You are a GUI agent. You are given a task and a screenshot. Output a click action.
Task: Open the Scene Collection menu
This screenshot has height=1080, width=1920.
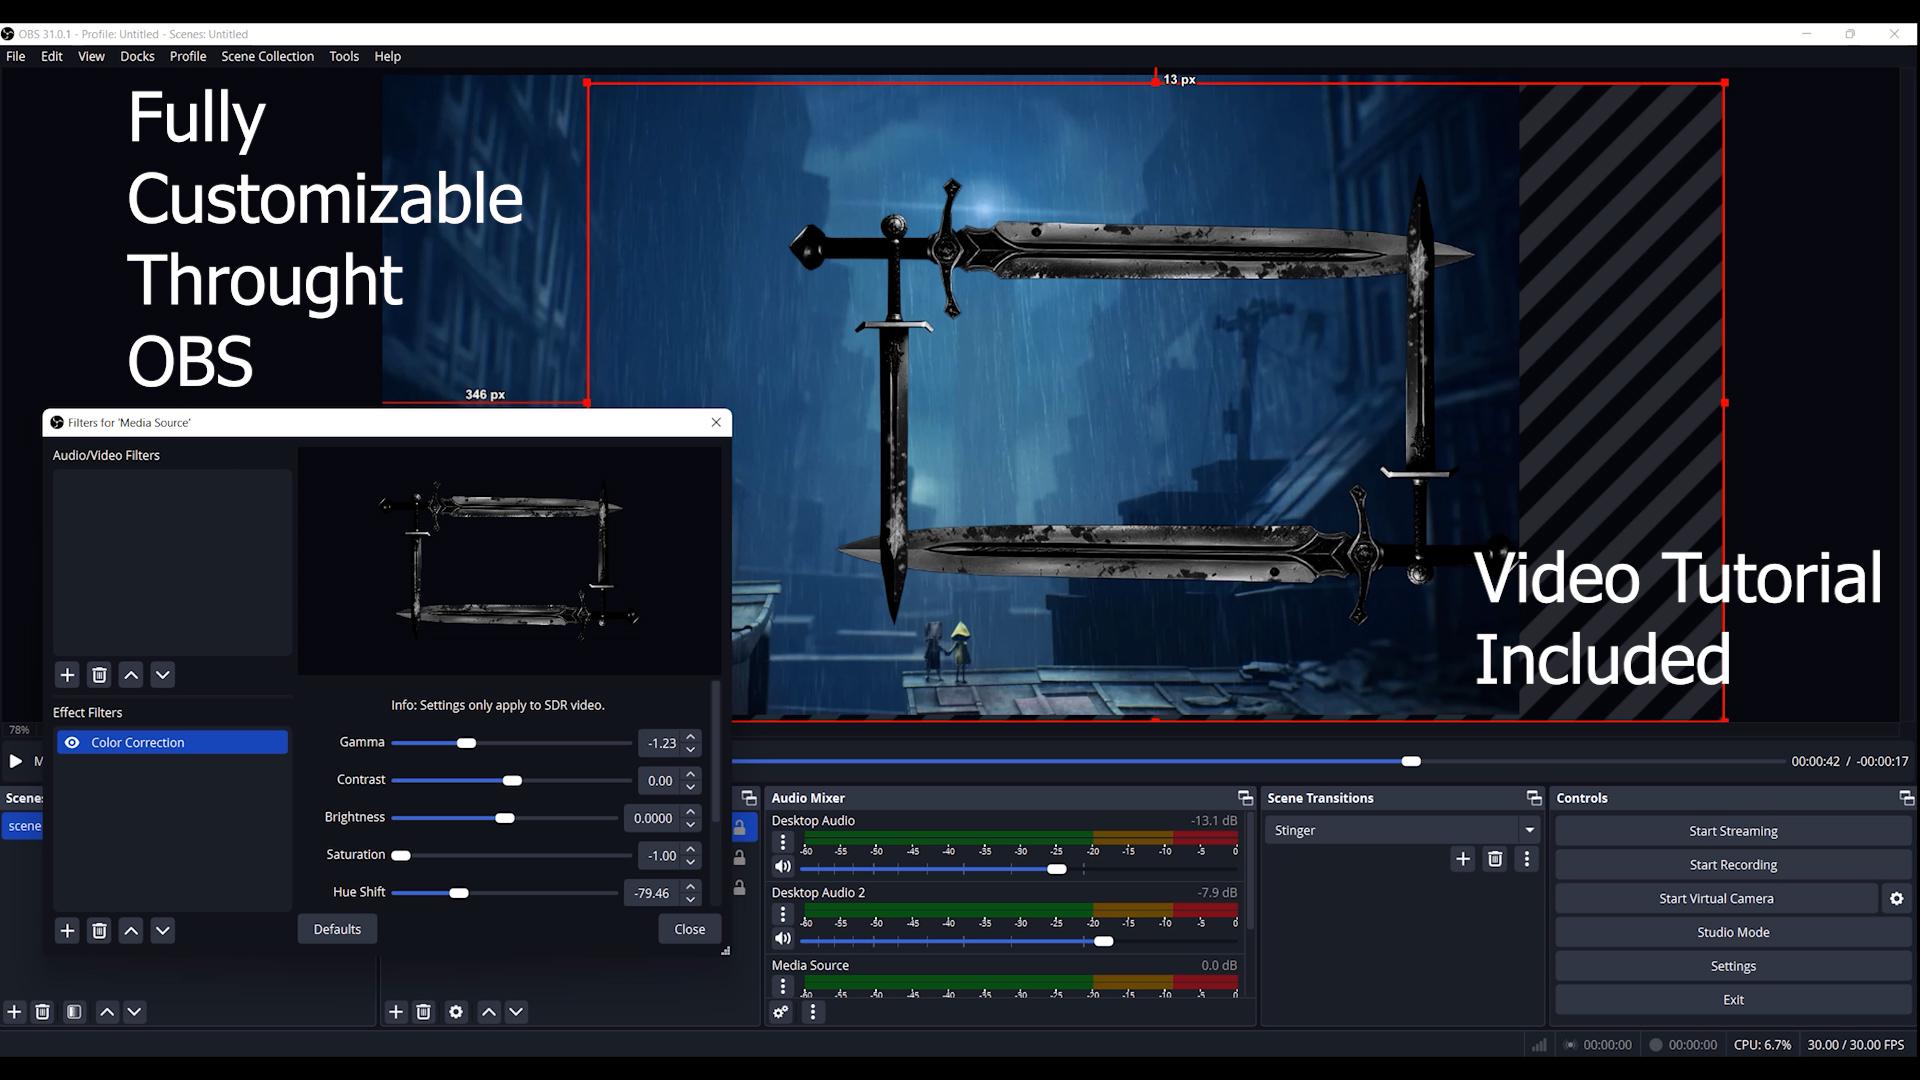click(267, 56)
